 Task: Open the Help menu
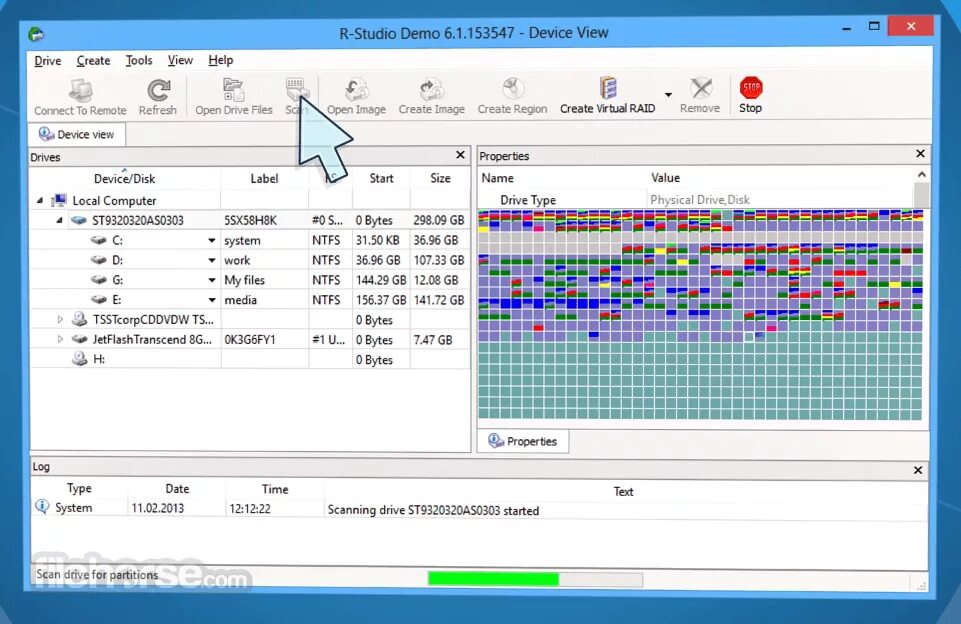221,60
